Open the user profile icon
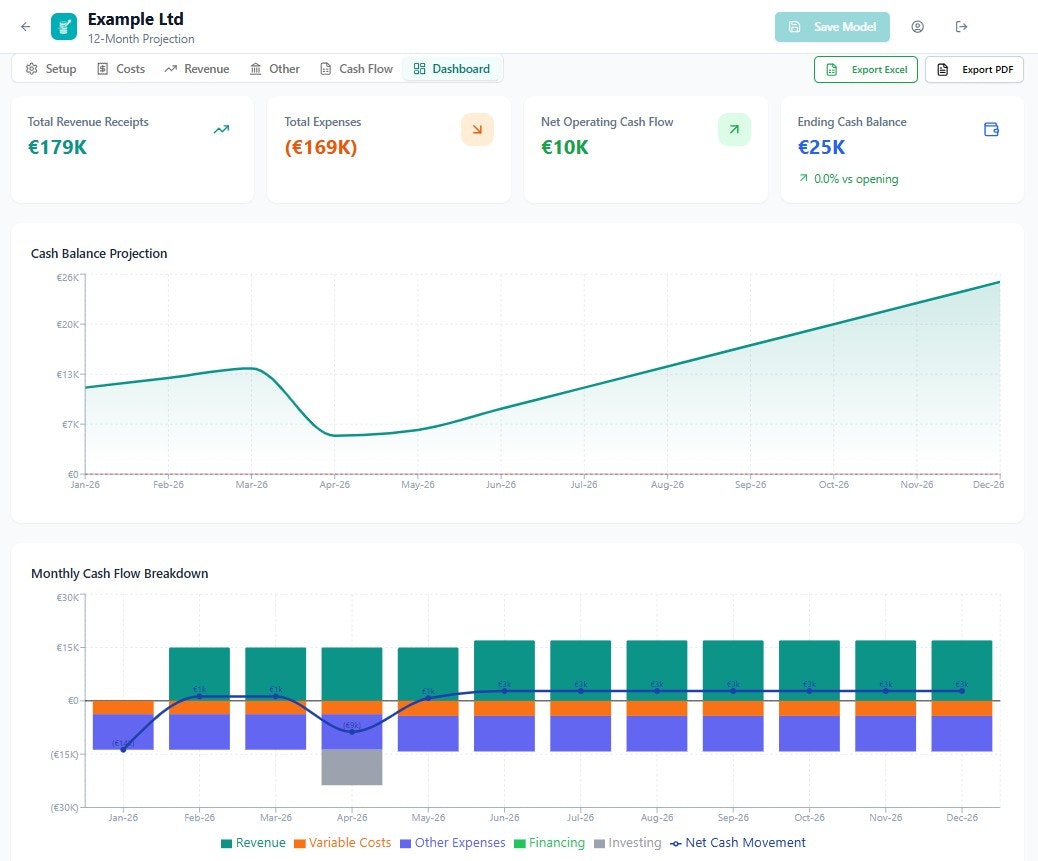The width and height of the screenshot is (1038, 861). (x=918, y=26)
